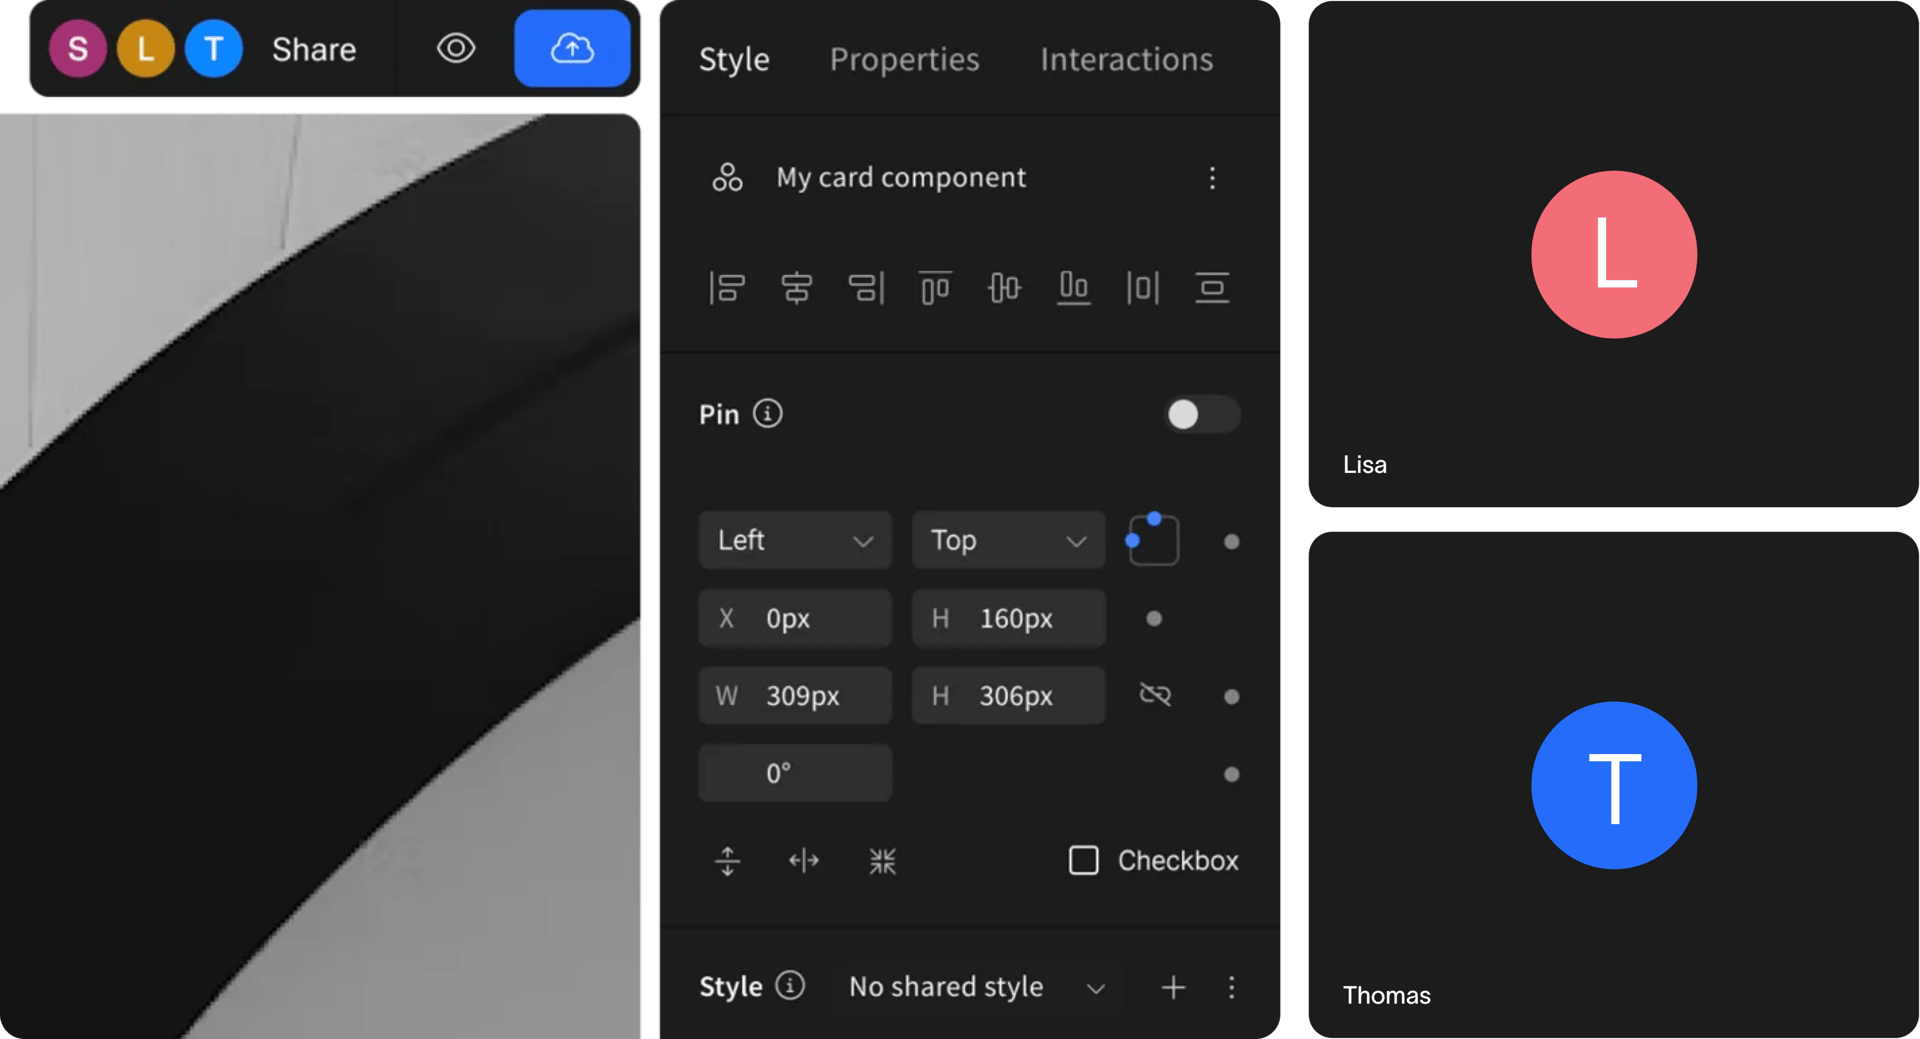
Task: Select the align left icon
Action: pyautogui.click(x=727, y=288)
